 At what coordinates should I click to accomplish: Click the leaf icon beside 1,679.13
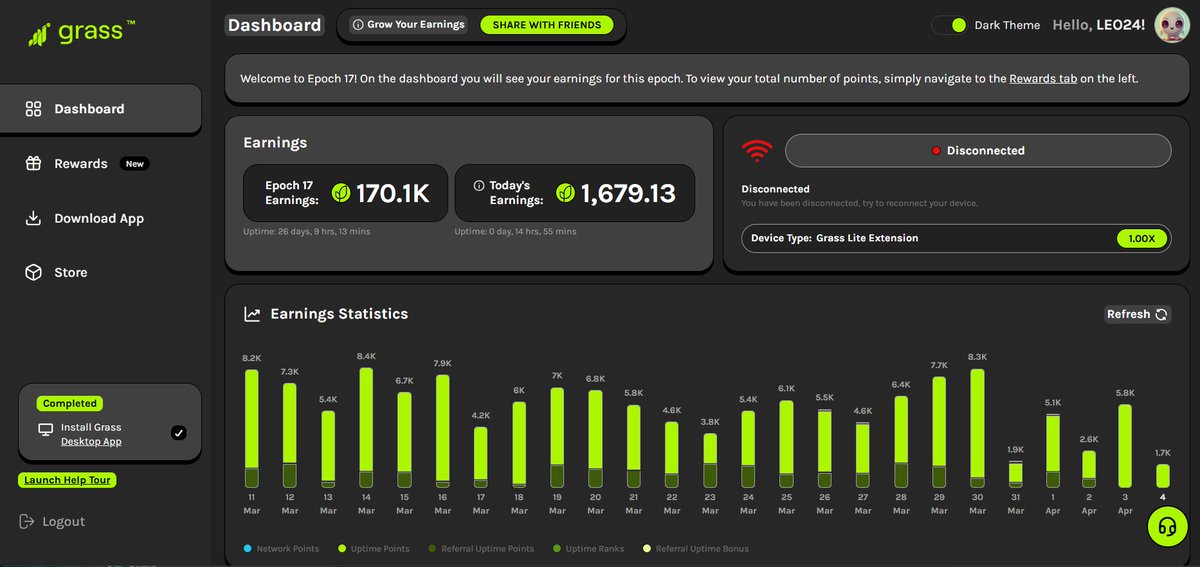pyautogui.click(x=565, y=193)
